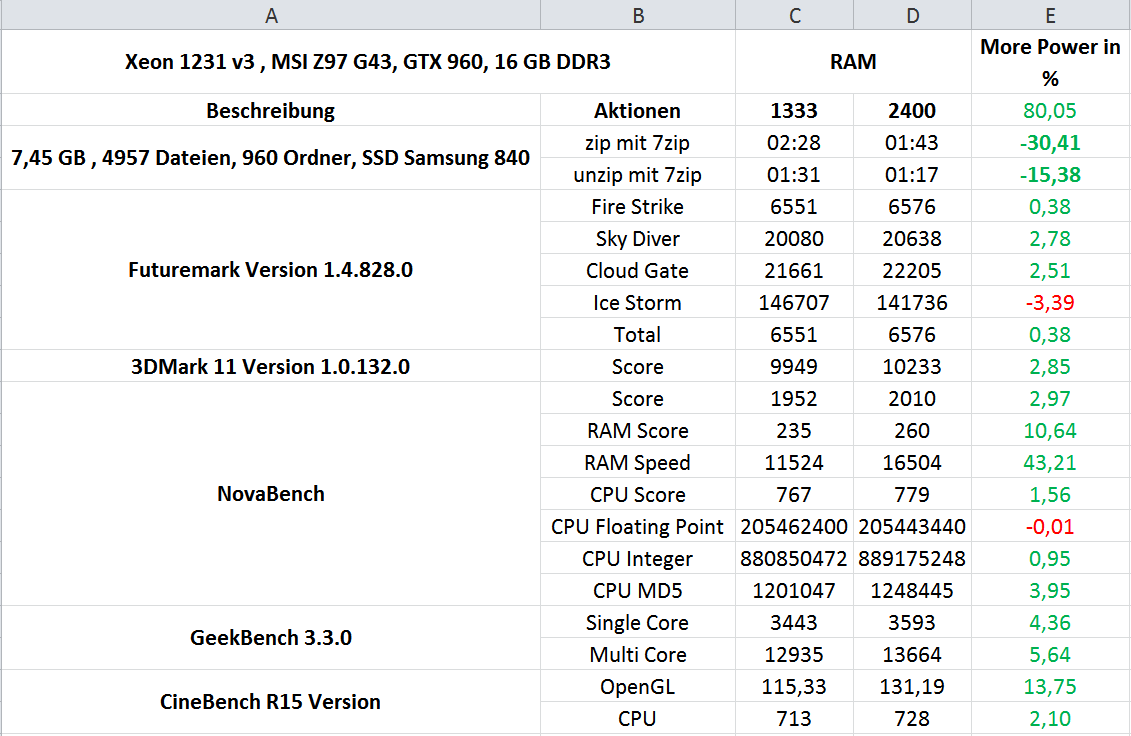Select the CPU MD5 cell
Viewport: 1131px width, 736px height.
(638, 590)
